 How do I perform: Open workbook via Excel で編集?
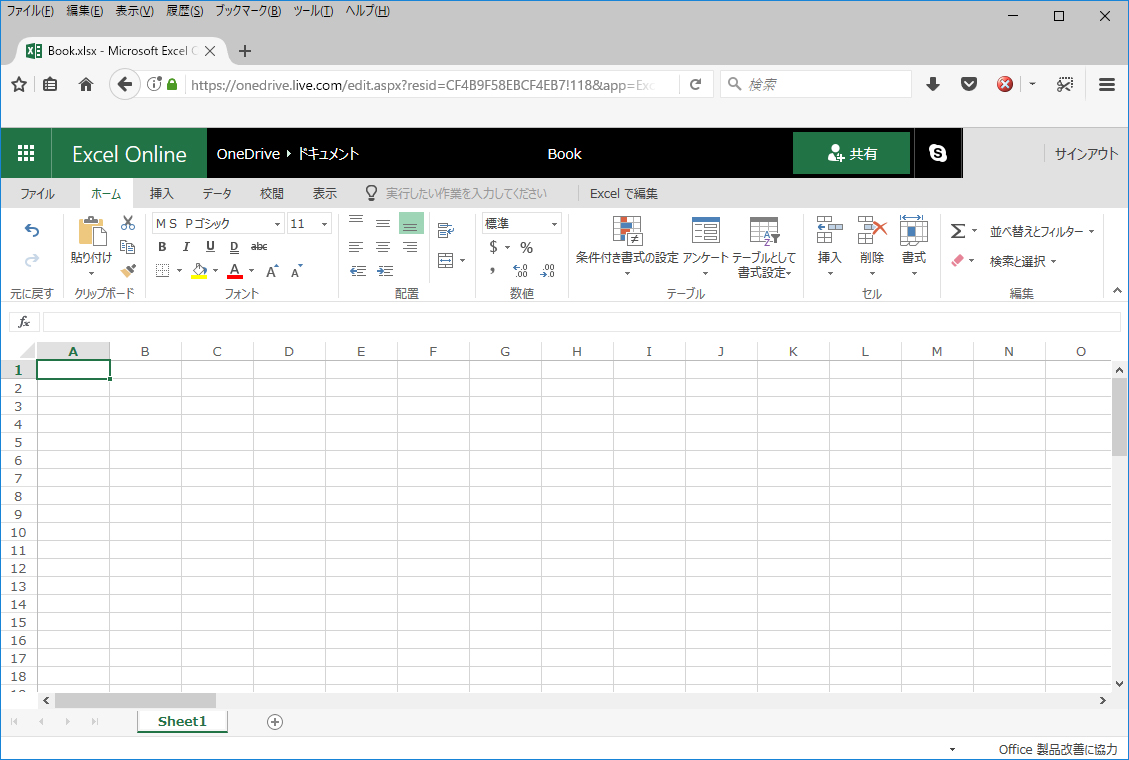point(624,194)
